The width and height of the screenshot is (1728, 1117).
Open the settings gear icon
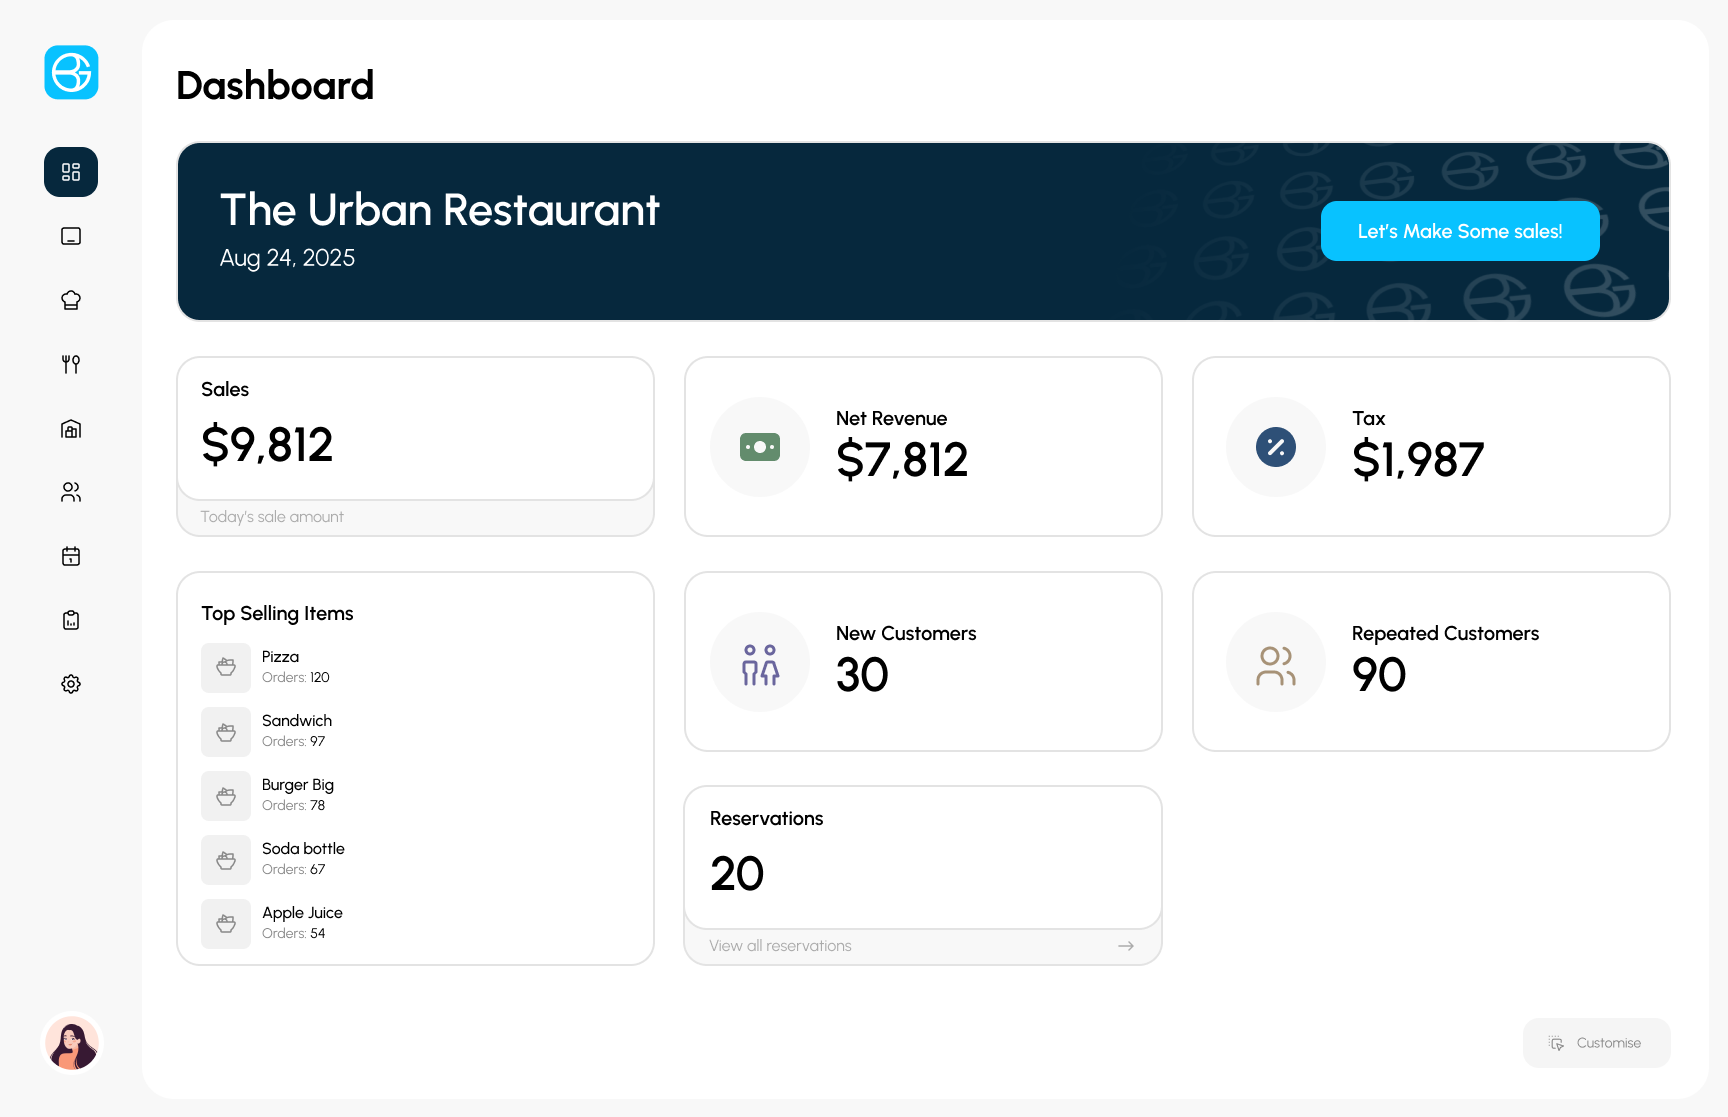[70, 684]
